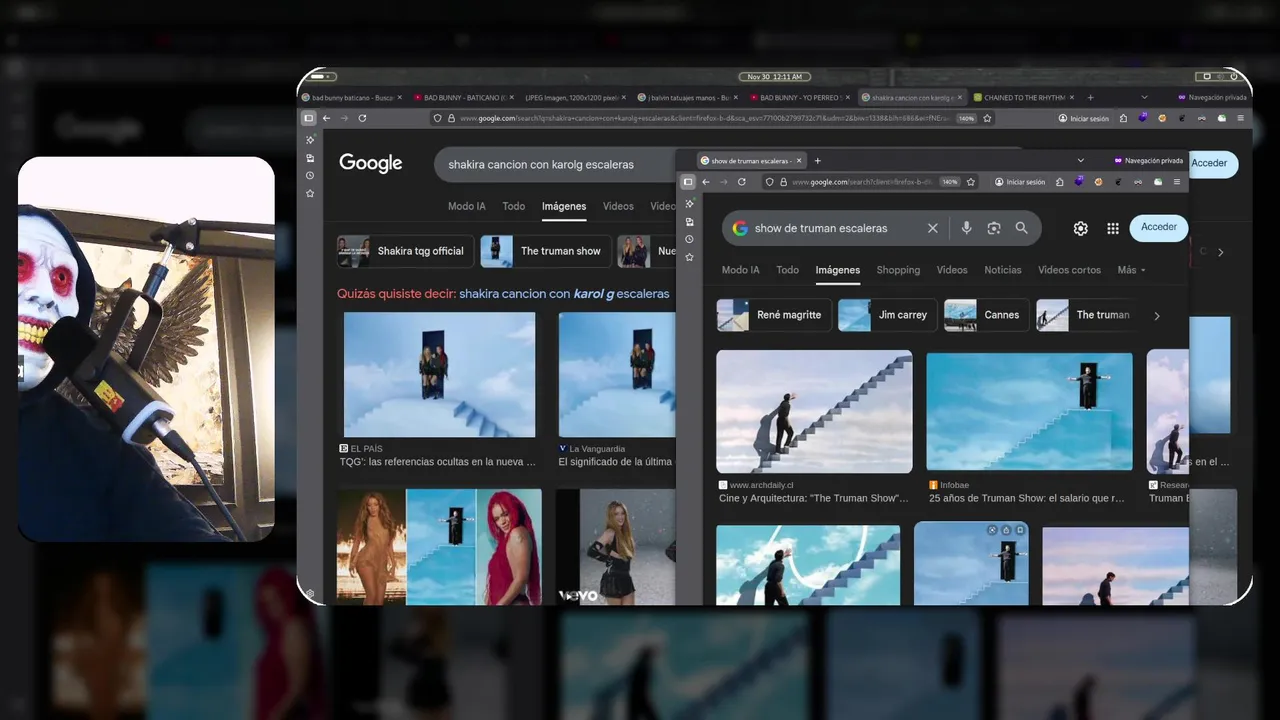Screen dimensions: 1280x720
Task: Show more chips arrow in back window
Action: coord(1220,252)
